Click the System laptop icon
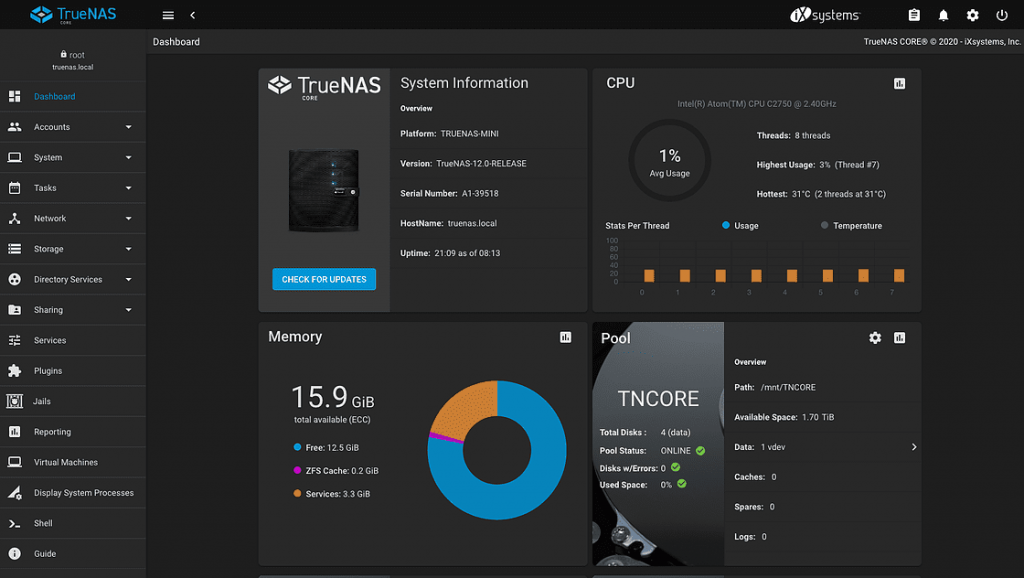Image resolution: width=1024 pixels, height=578 pixels. click(x=14, y=157)
